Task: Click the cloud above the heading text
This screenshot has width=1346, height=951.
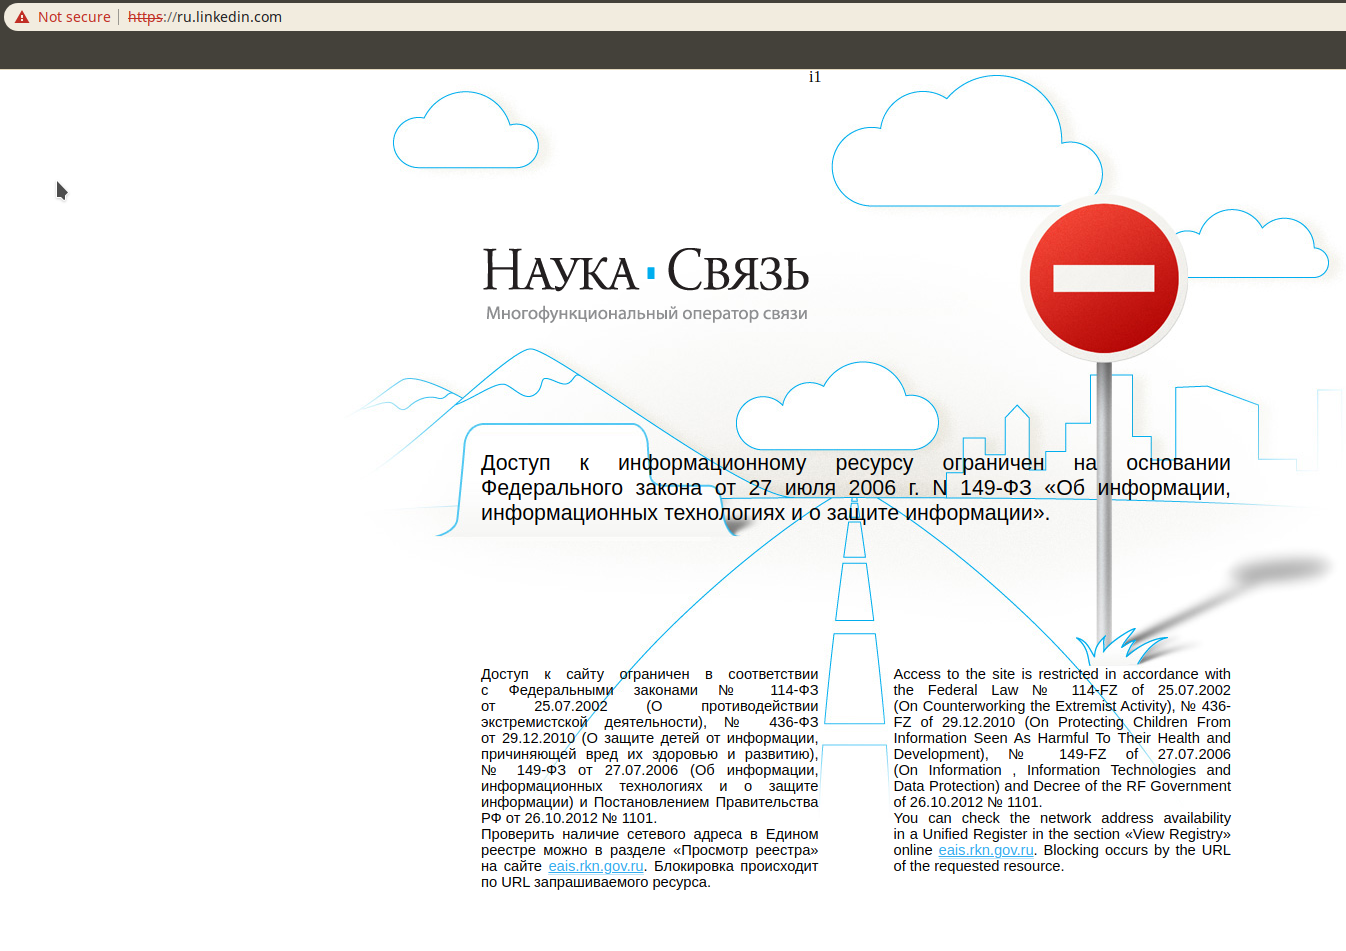Action: (x=837, y=407)
